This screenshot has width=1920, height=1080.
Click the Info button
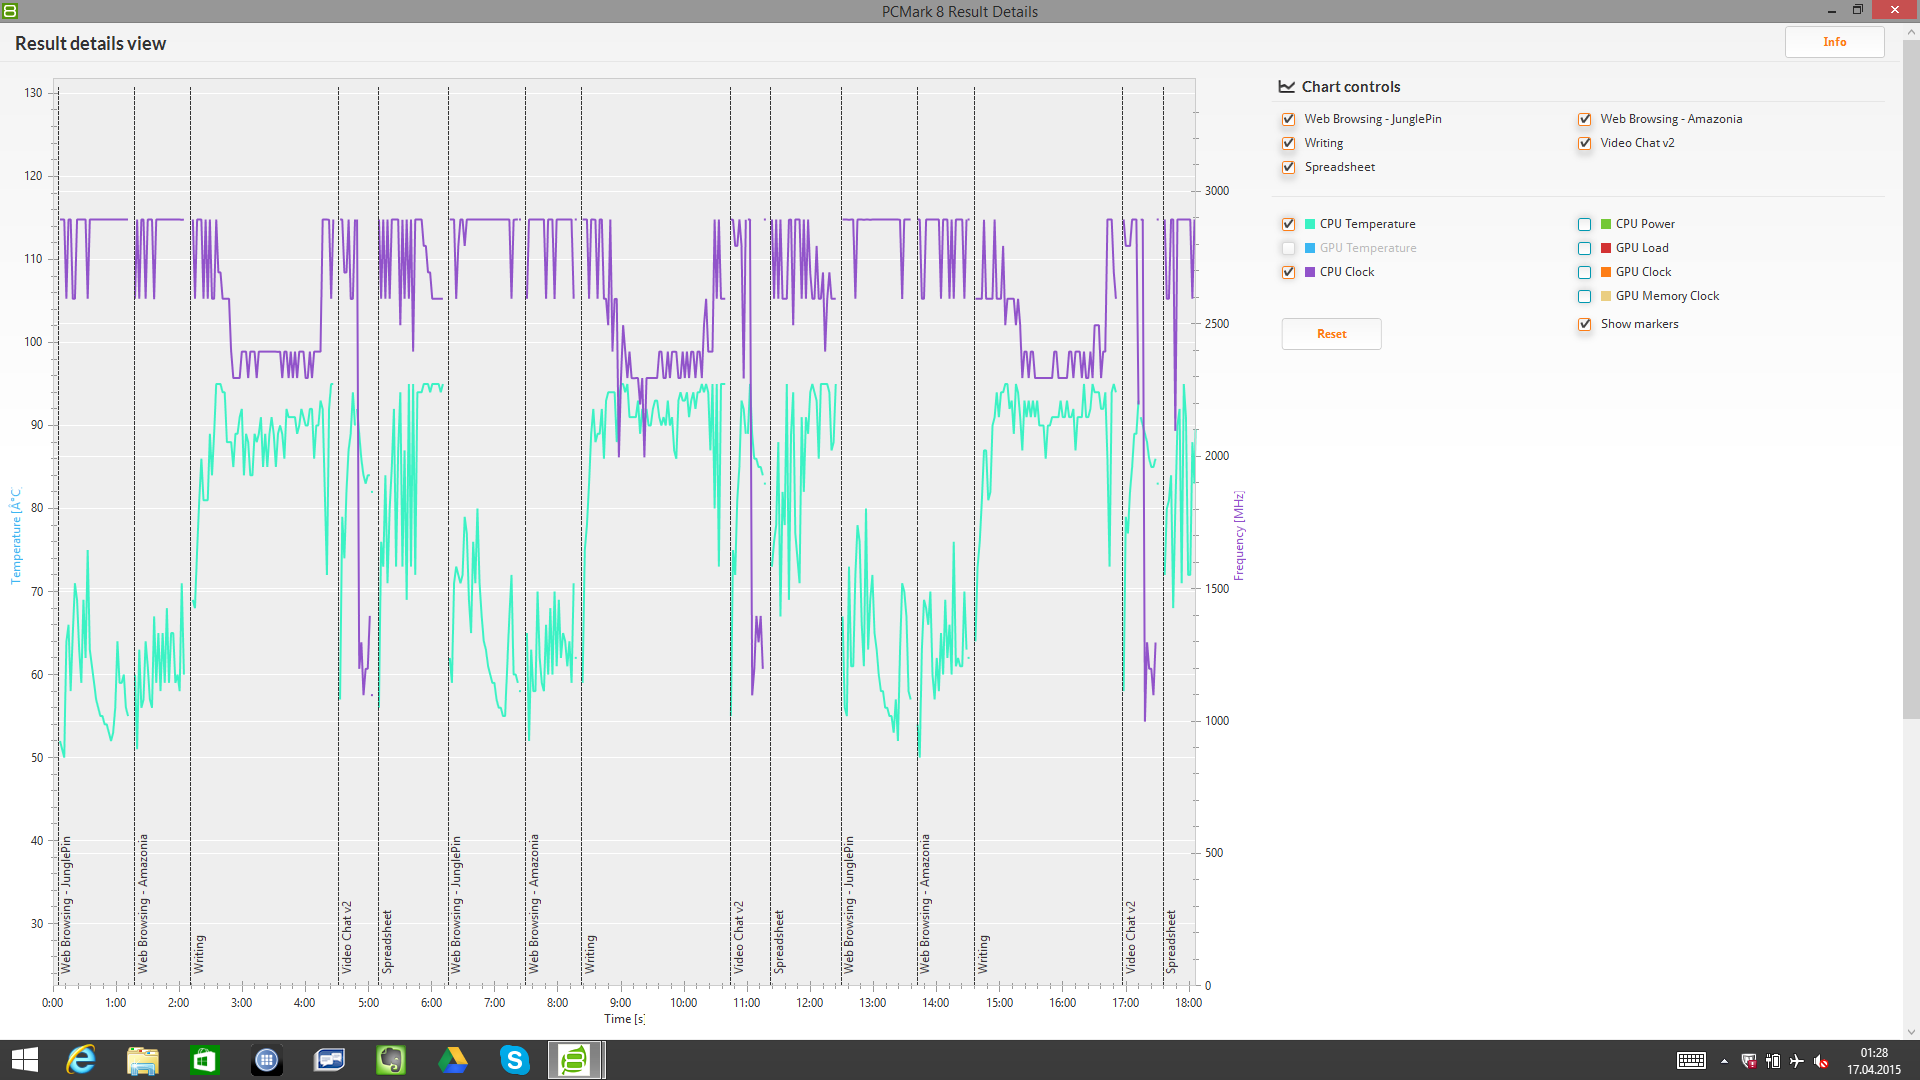coord(1834,42)
